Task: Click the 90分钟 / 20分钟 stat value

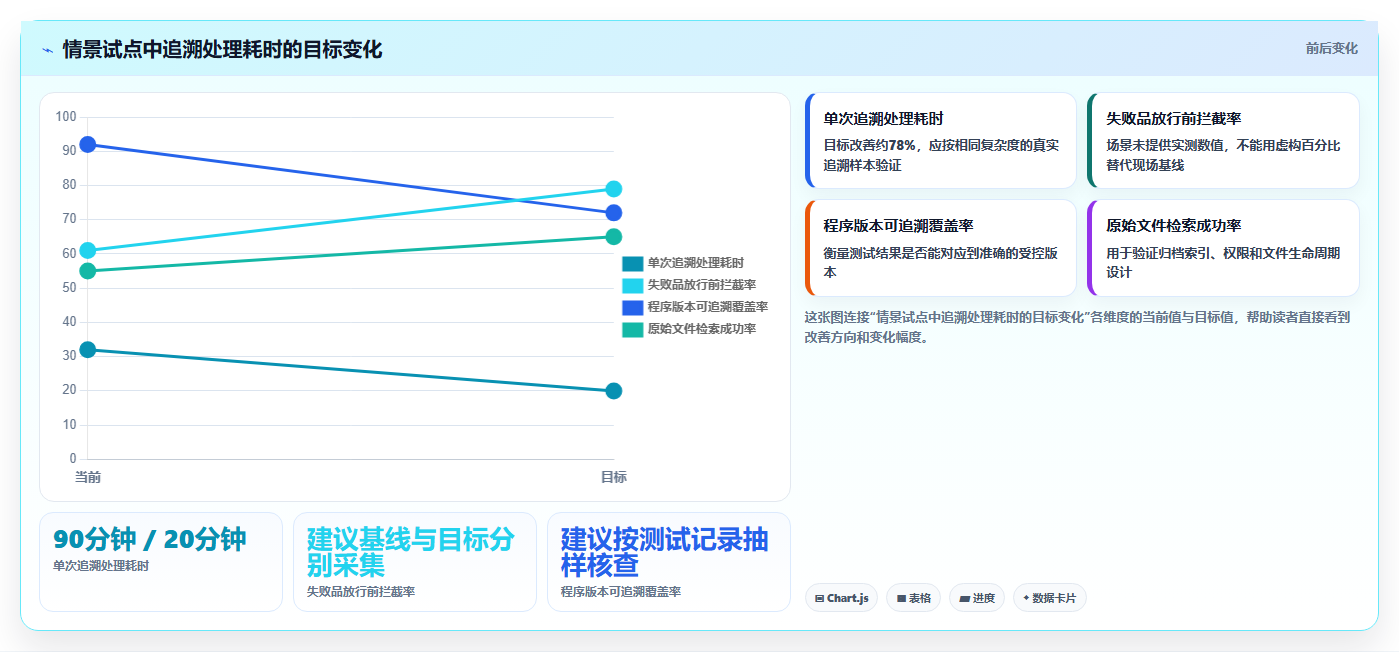Action: click(150, 539)
